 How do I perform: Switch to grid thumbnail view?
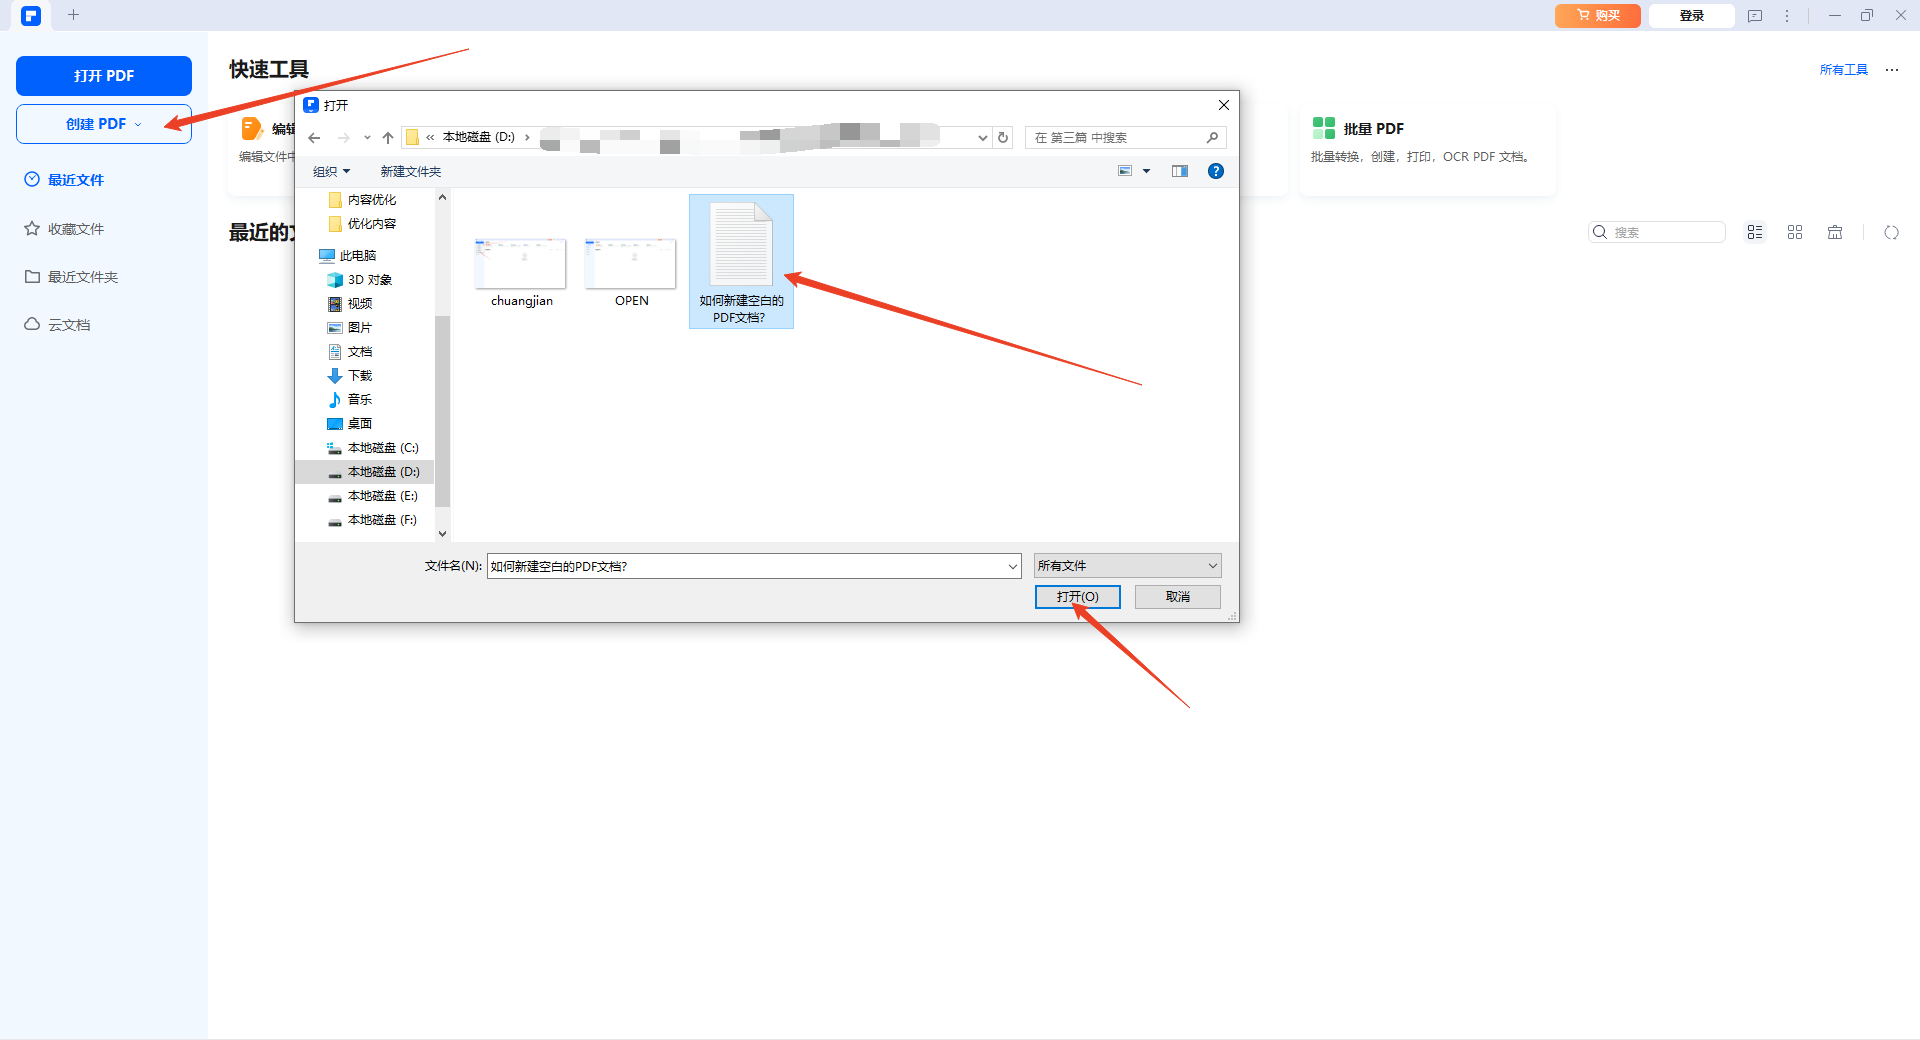coord(1795,232)
